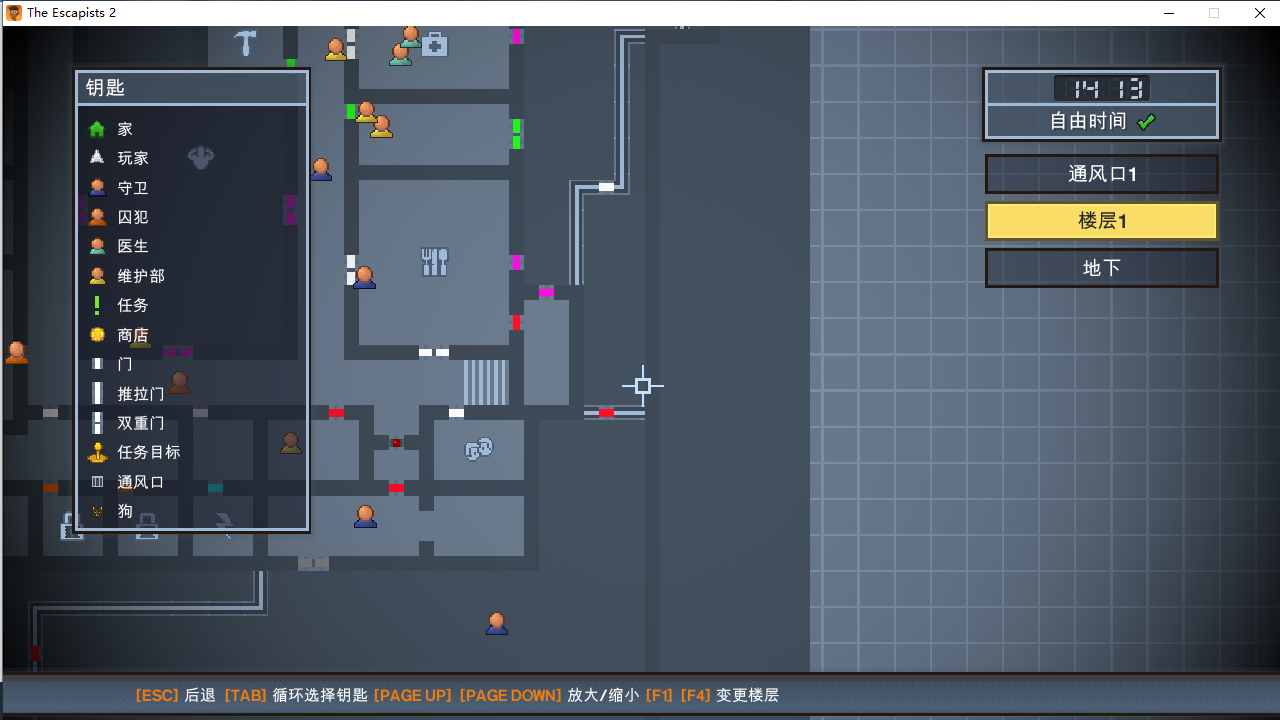Screen dimensions: 1280x720
Task: Click the 14:13 digital clock display
Action: pyautogui.click(x=1102, y=89)
